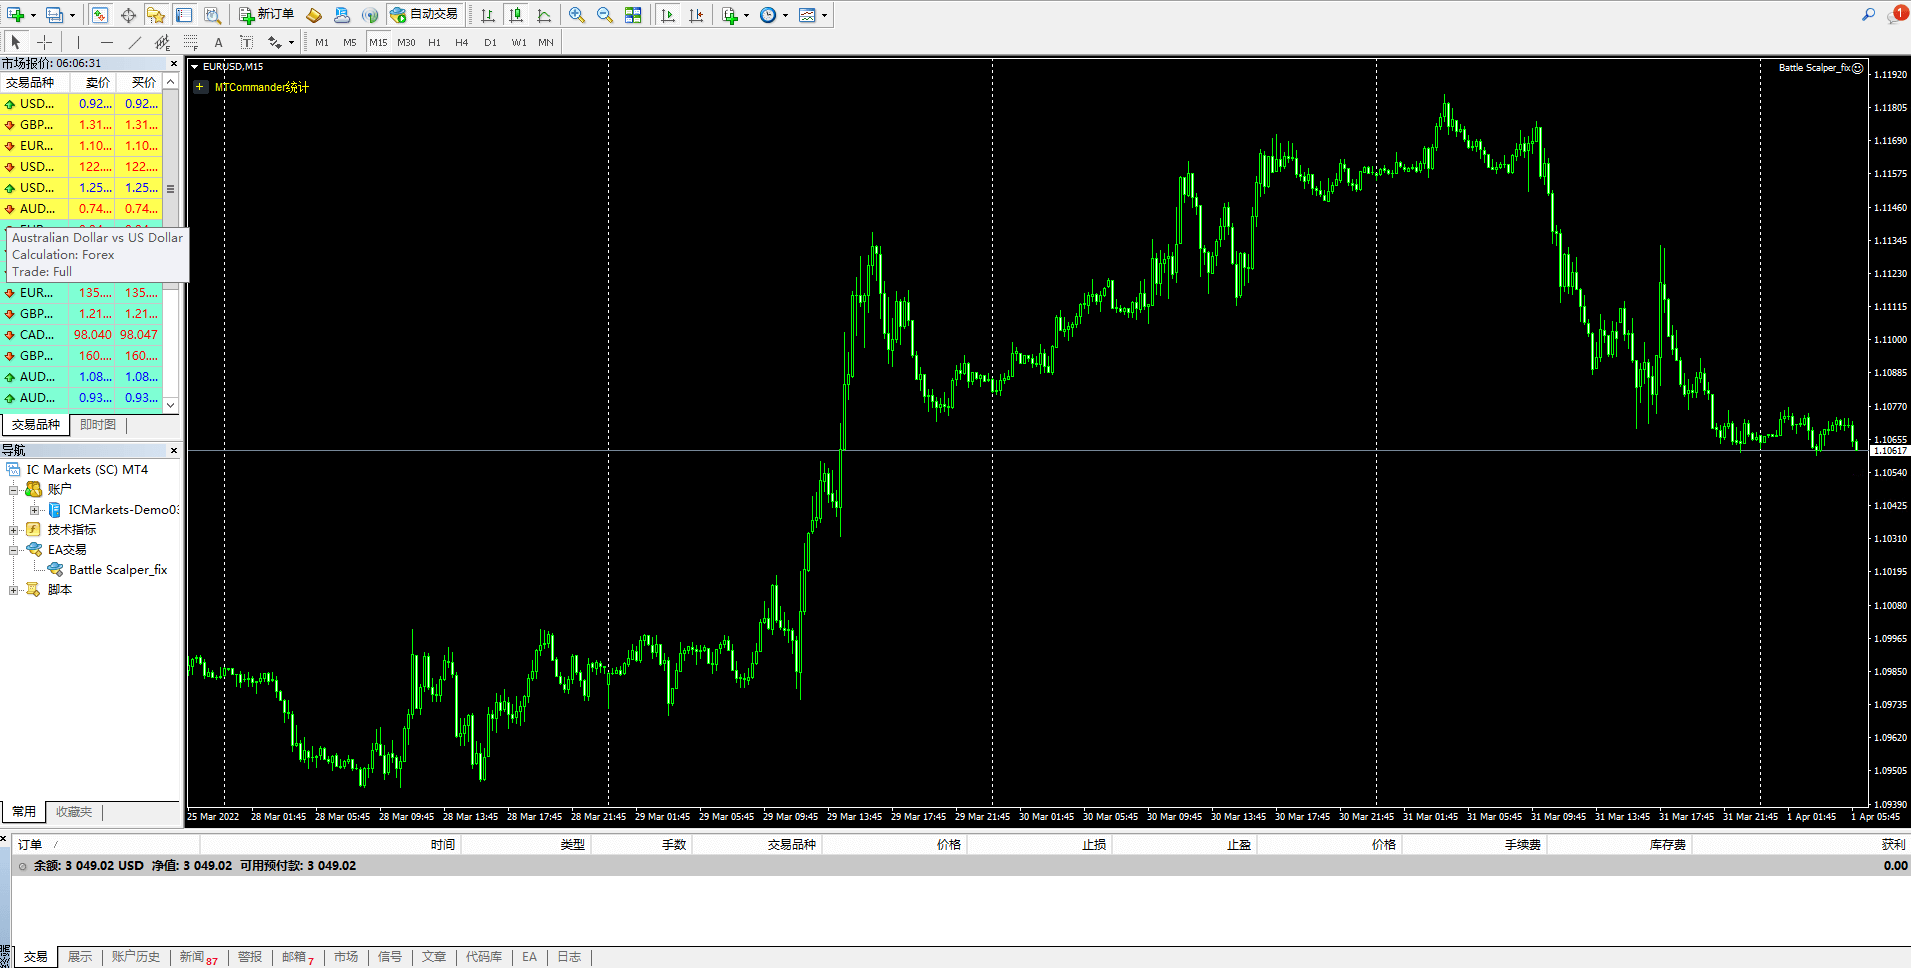Open the 账户历史 tab at bottom

click(x=136, y=956)
